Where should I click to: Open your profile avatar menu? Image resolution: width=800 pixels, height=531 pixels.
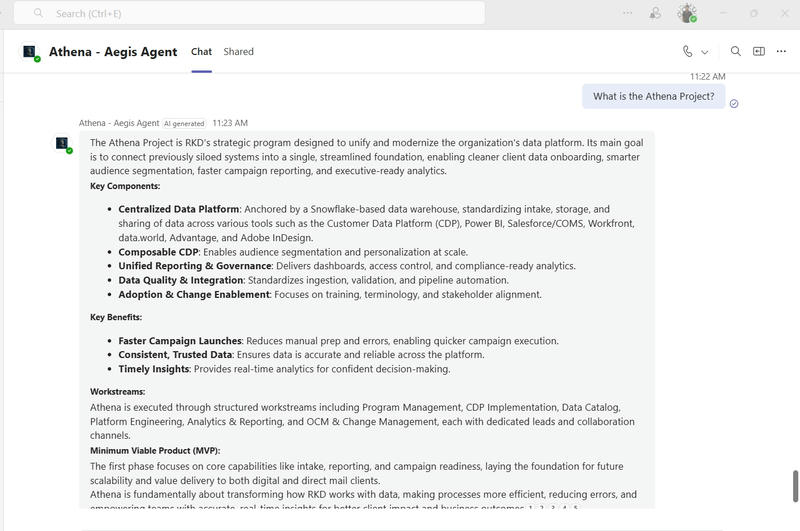(x=686, y=13)
